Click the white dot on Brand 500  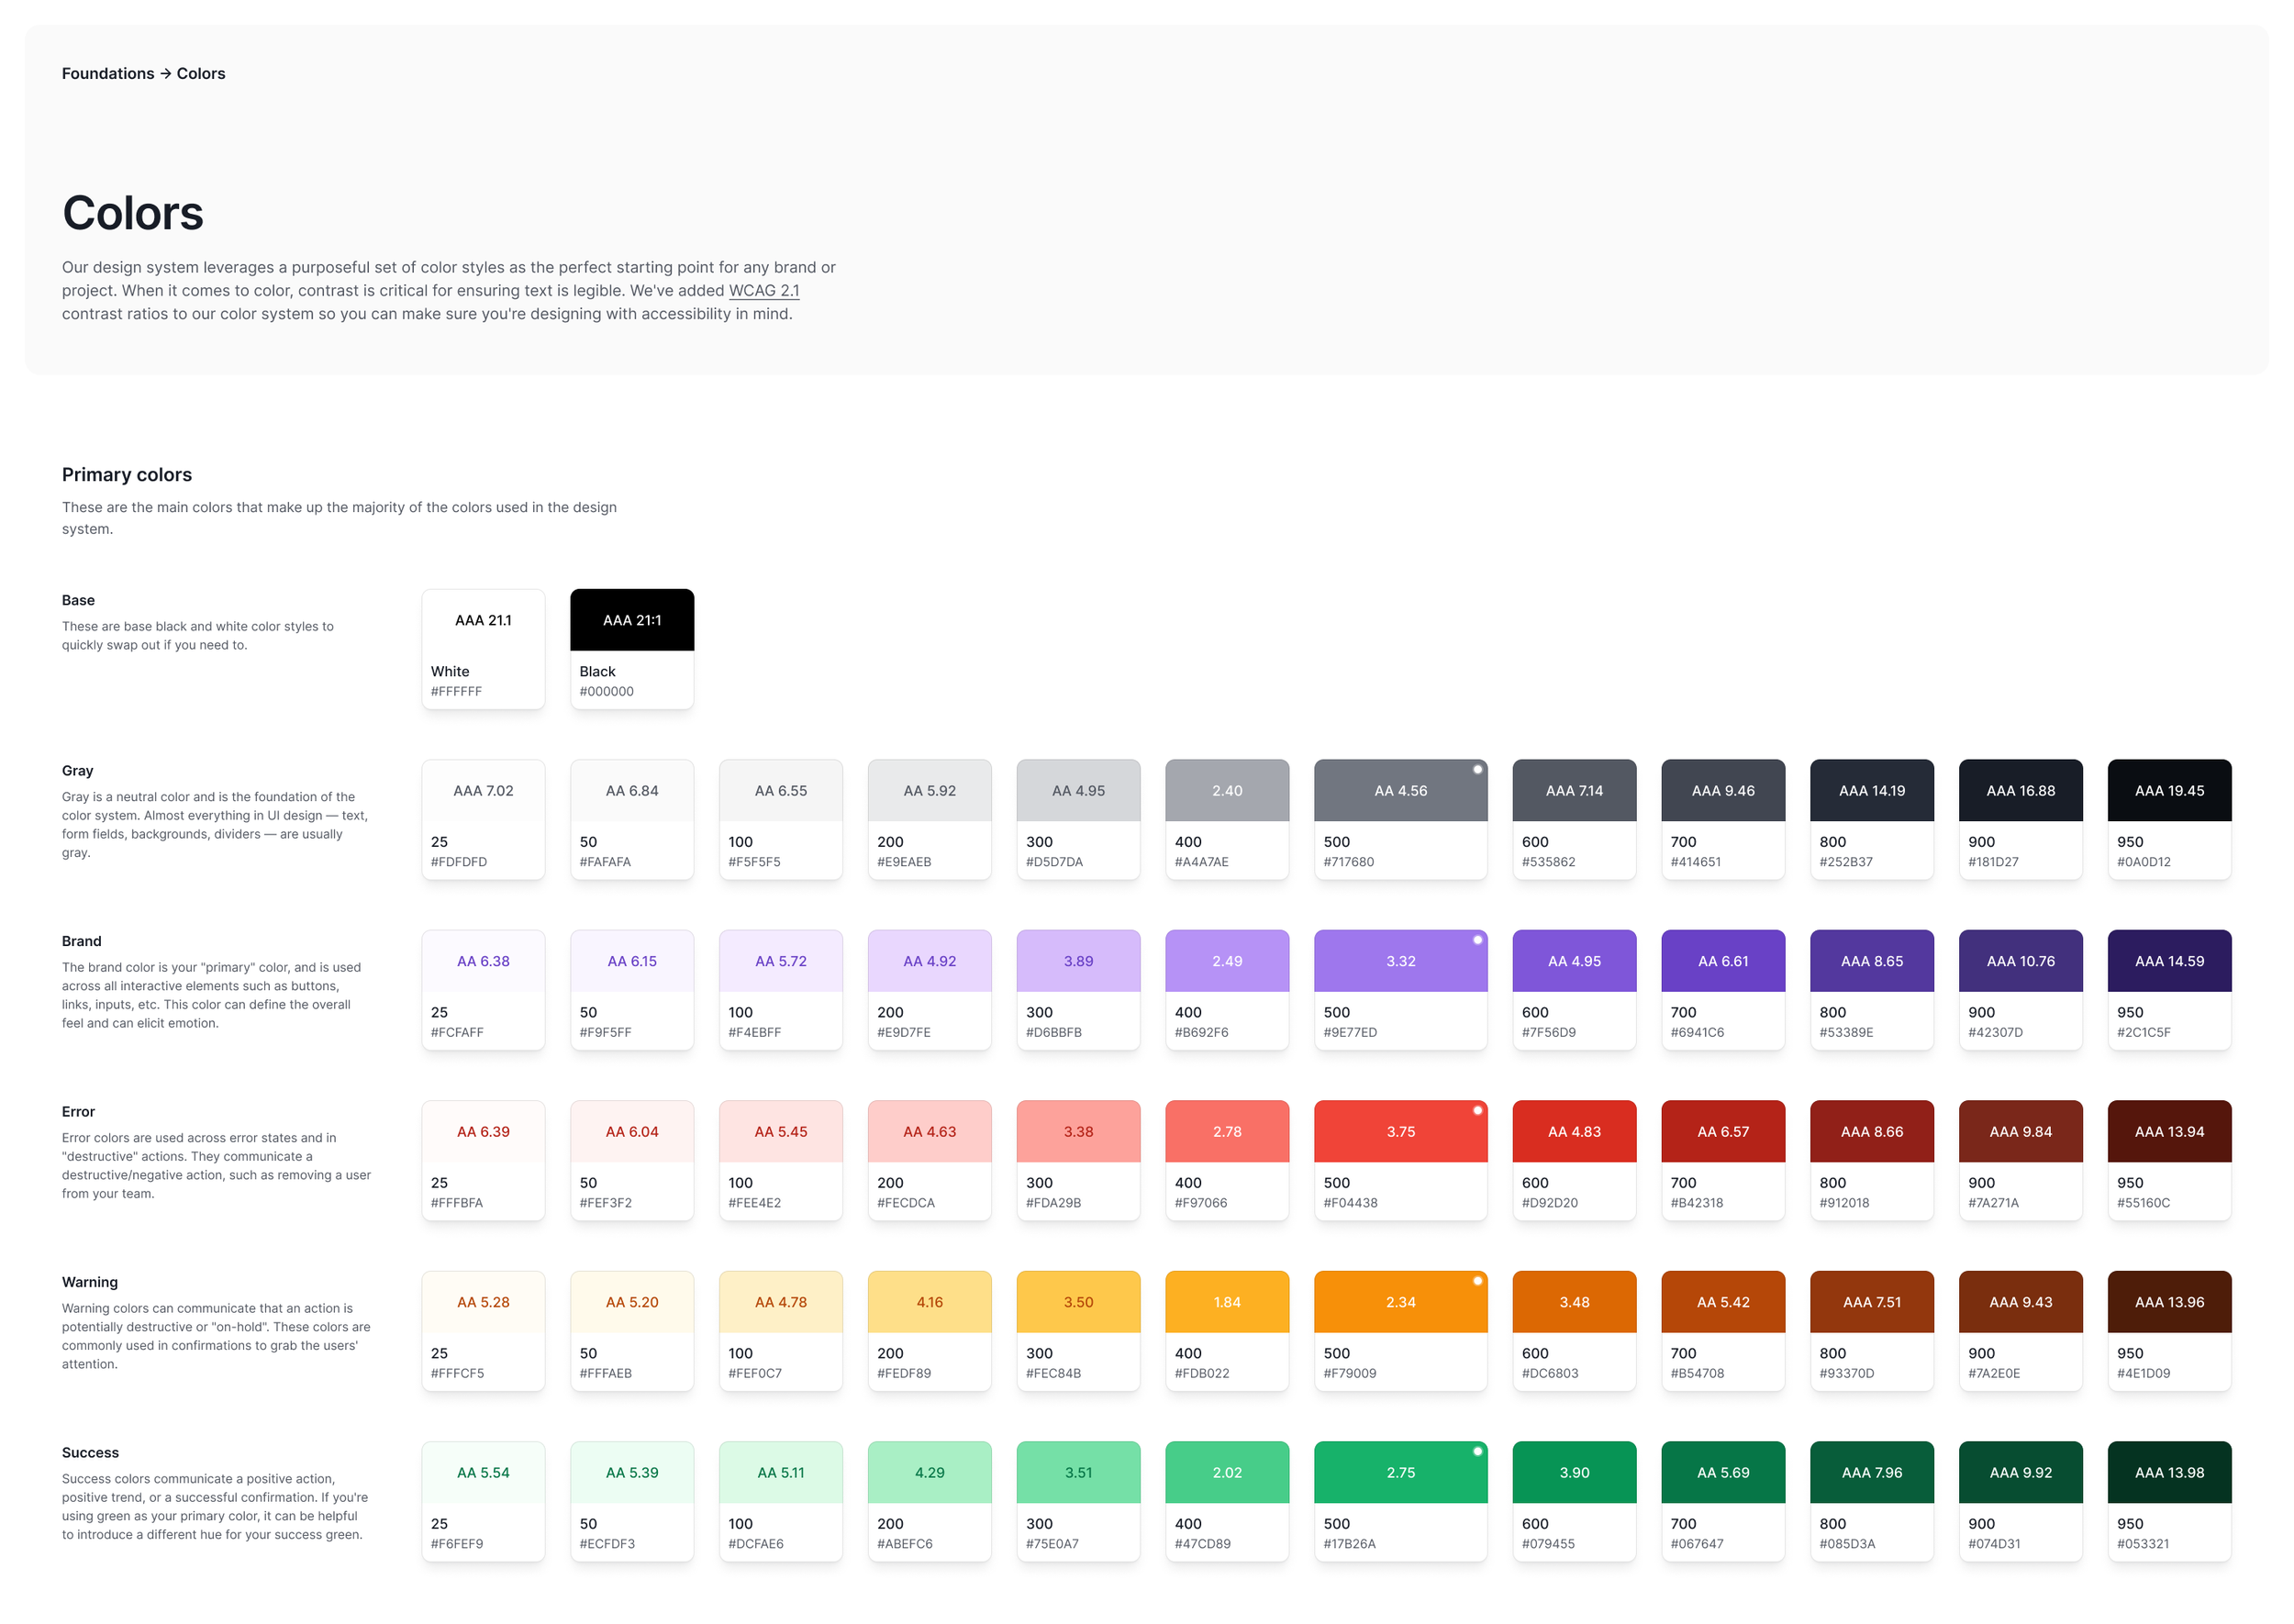(1476, 939)
